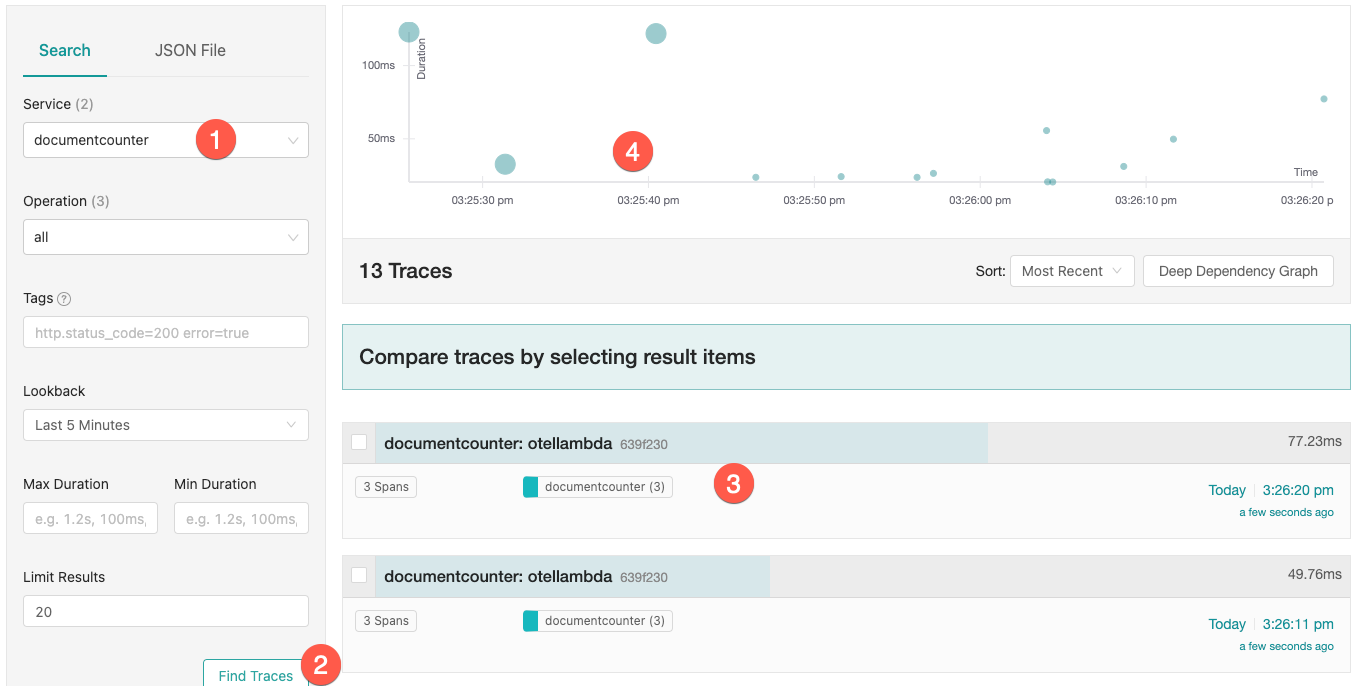This screenshot has width=1356, height=686.
Task: Click the Compare traces by selecting result items banner
Action: (x=846, y=357)
